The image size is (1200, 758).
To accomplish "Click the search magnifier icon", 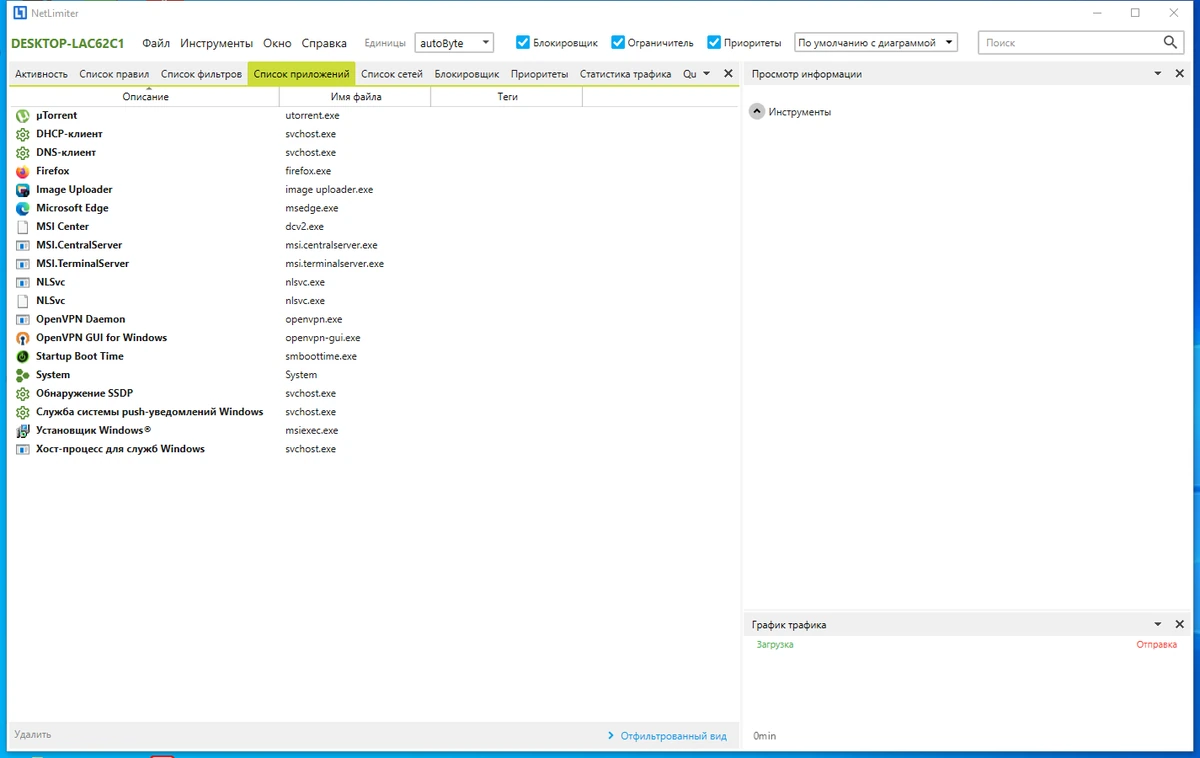I will [x=1171, y=42].
